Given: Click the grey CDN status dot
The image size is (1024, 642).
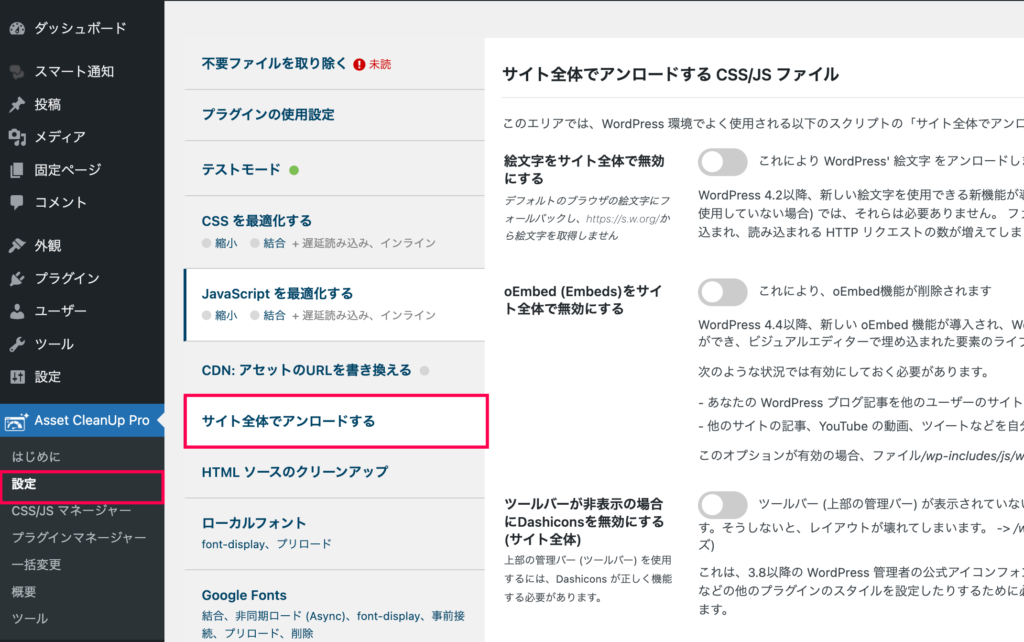Looking at the screenshot, I should [424, 371].
